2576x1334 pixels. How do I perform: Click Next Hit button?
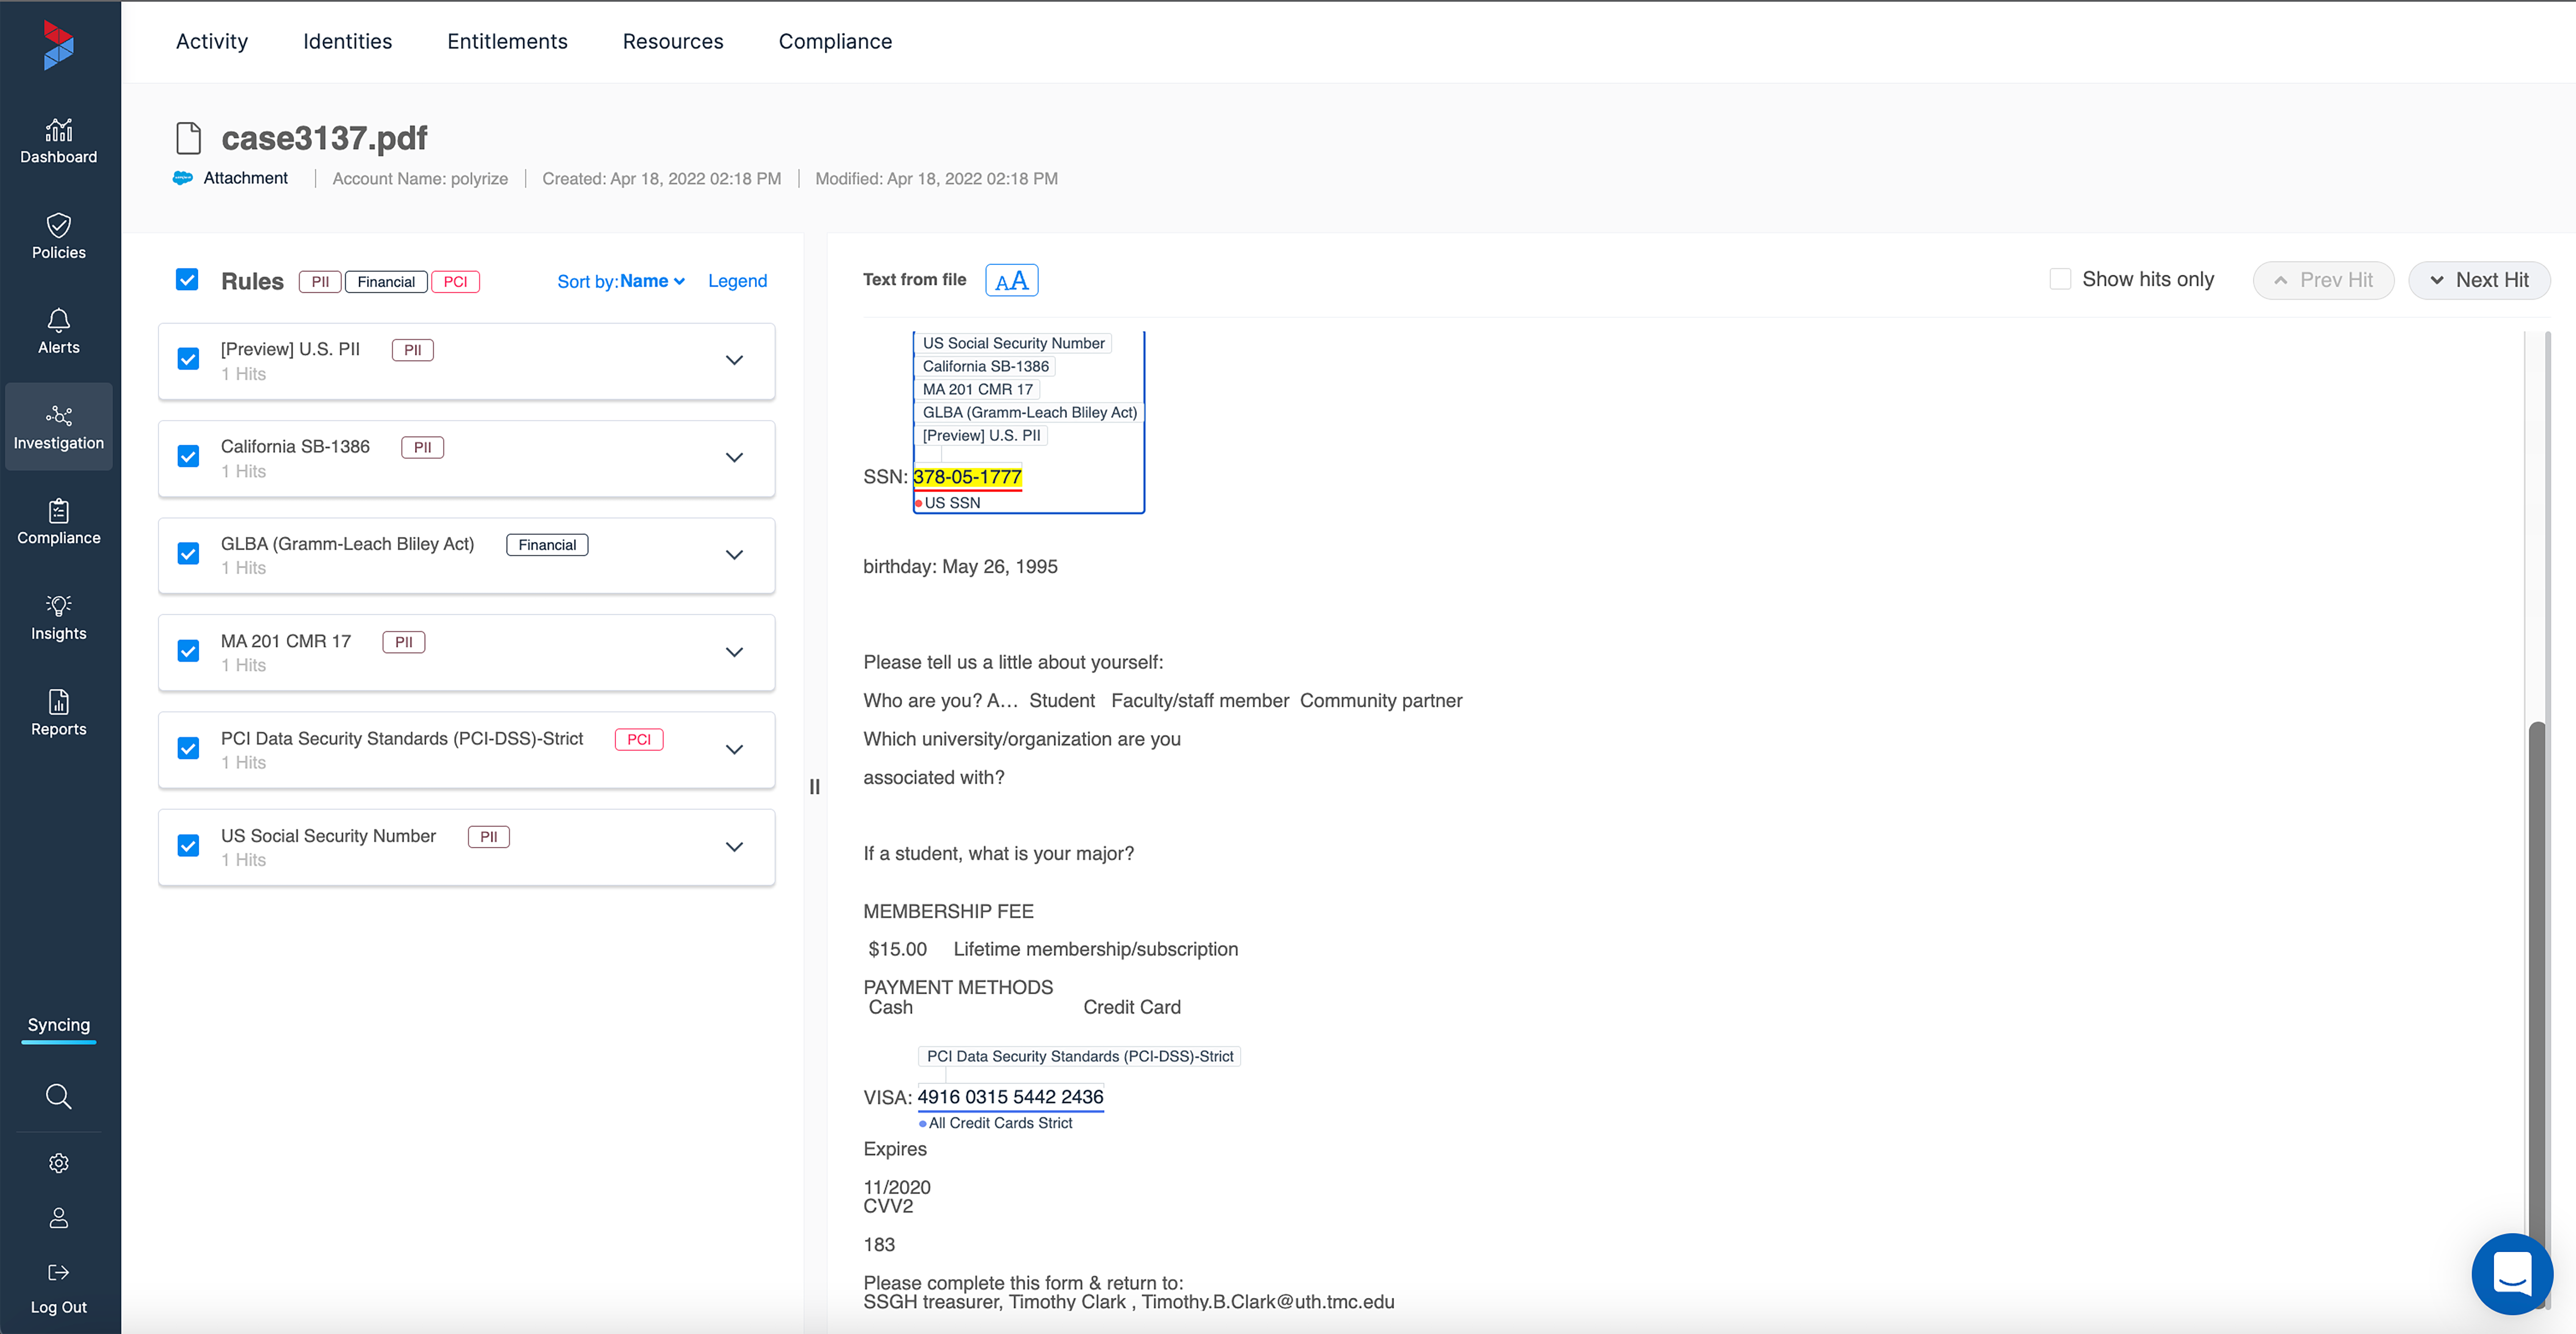click(x=2479, y=279)
